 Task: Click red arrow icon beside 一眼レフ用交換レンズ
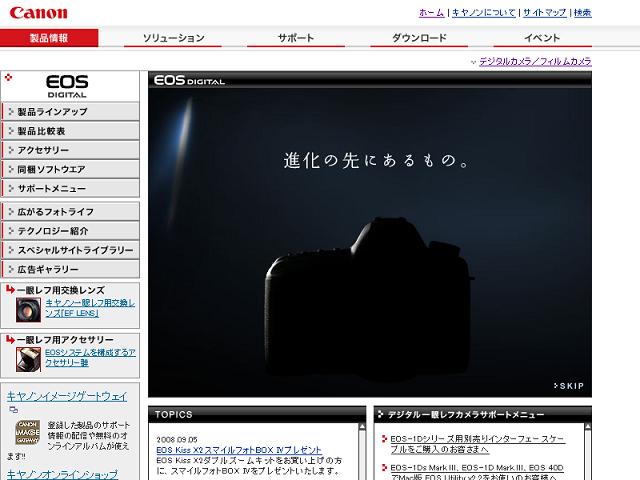10,290
